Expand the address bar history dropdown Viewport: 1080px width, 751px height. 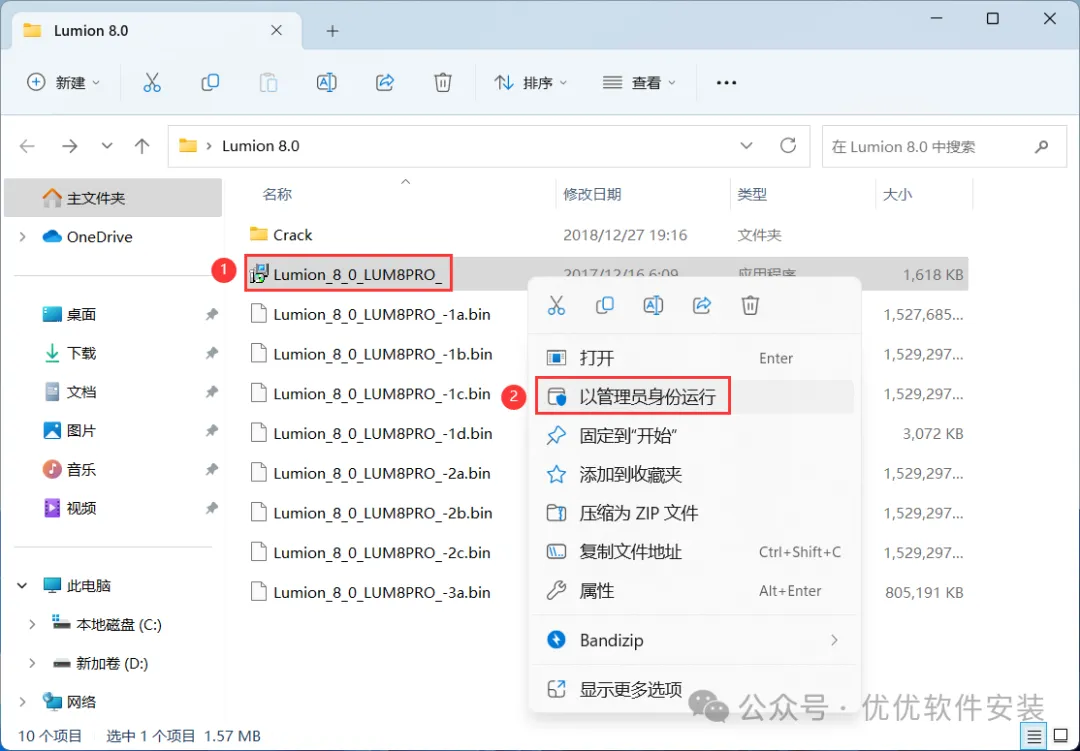pos(746,146)
